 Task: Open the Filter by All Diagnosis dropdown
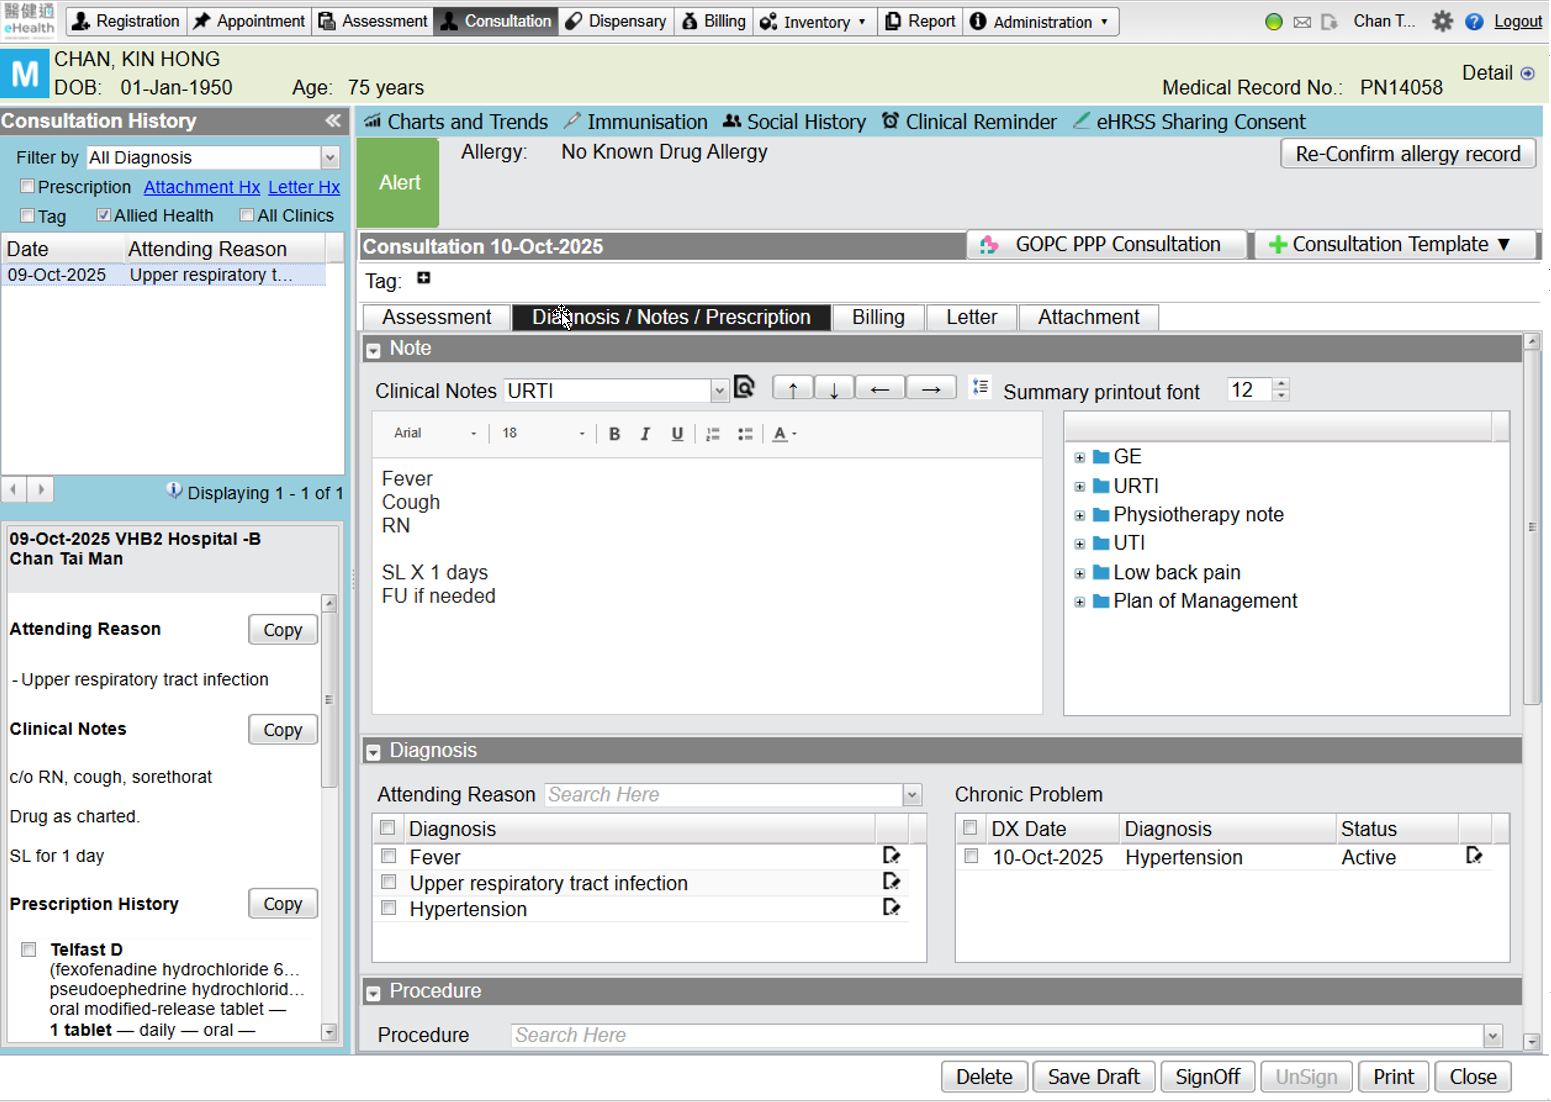[x=330, y=158]
